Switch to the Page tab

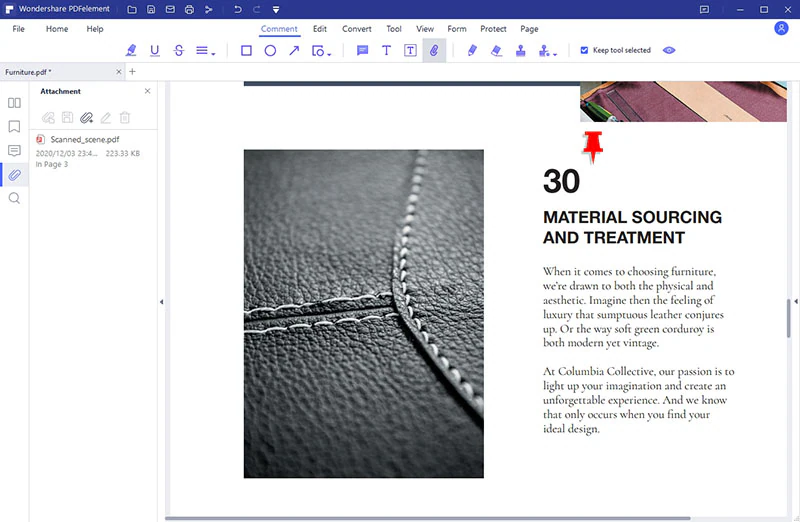(x=529, y=29)
